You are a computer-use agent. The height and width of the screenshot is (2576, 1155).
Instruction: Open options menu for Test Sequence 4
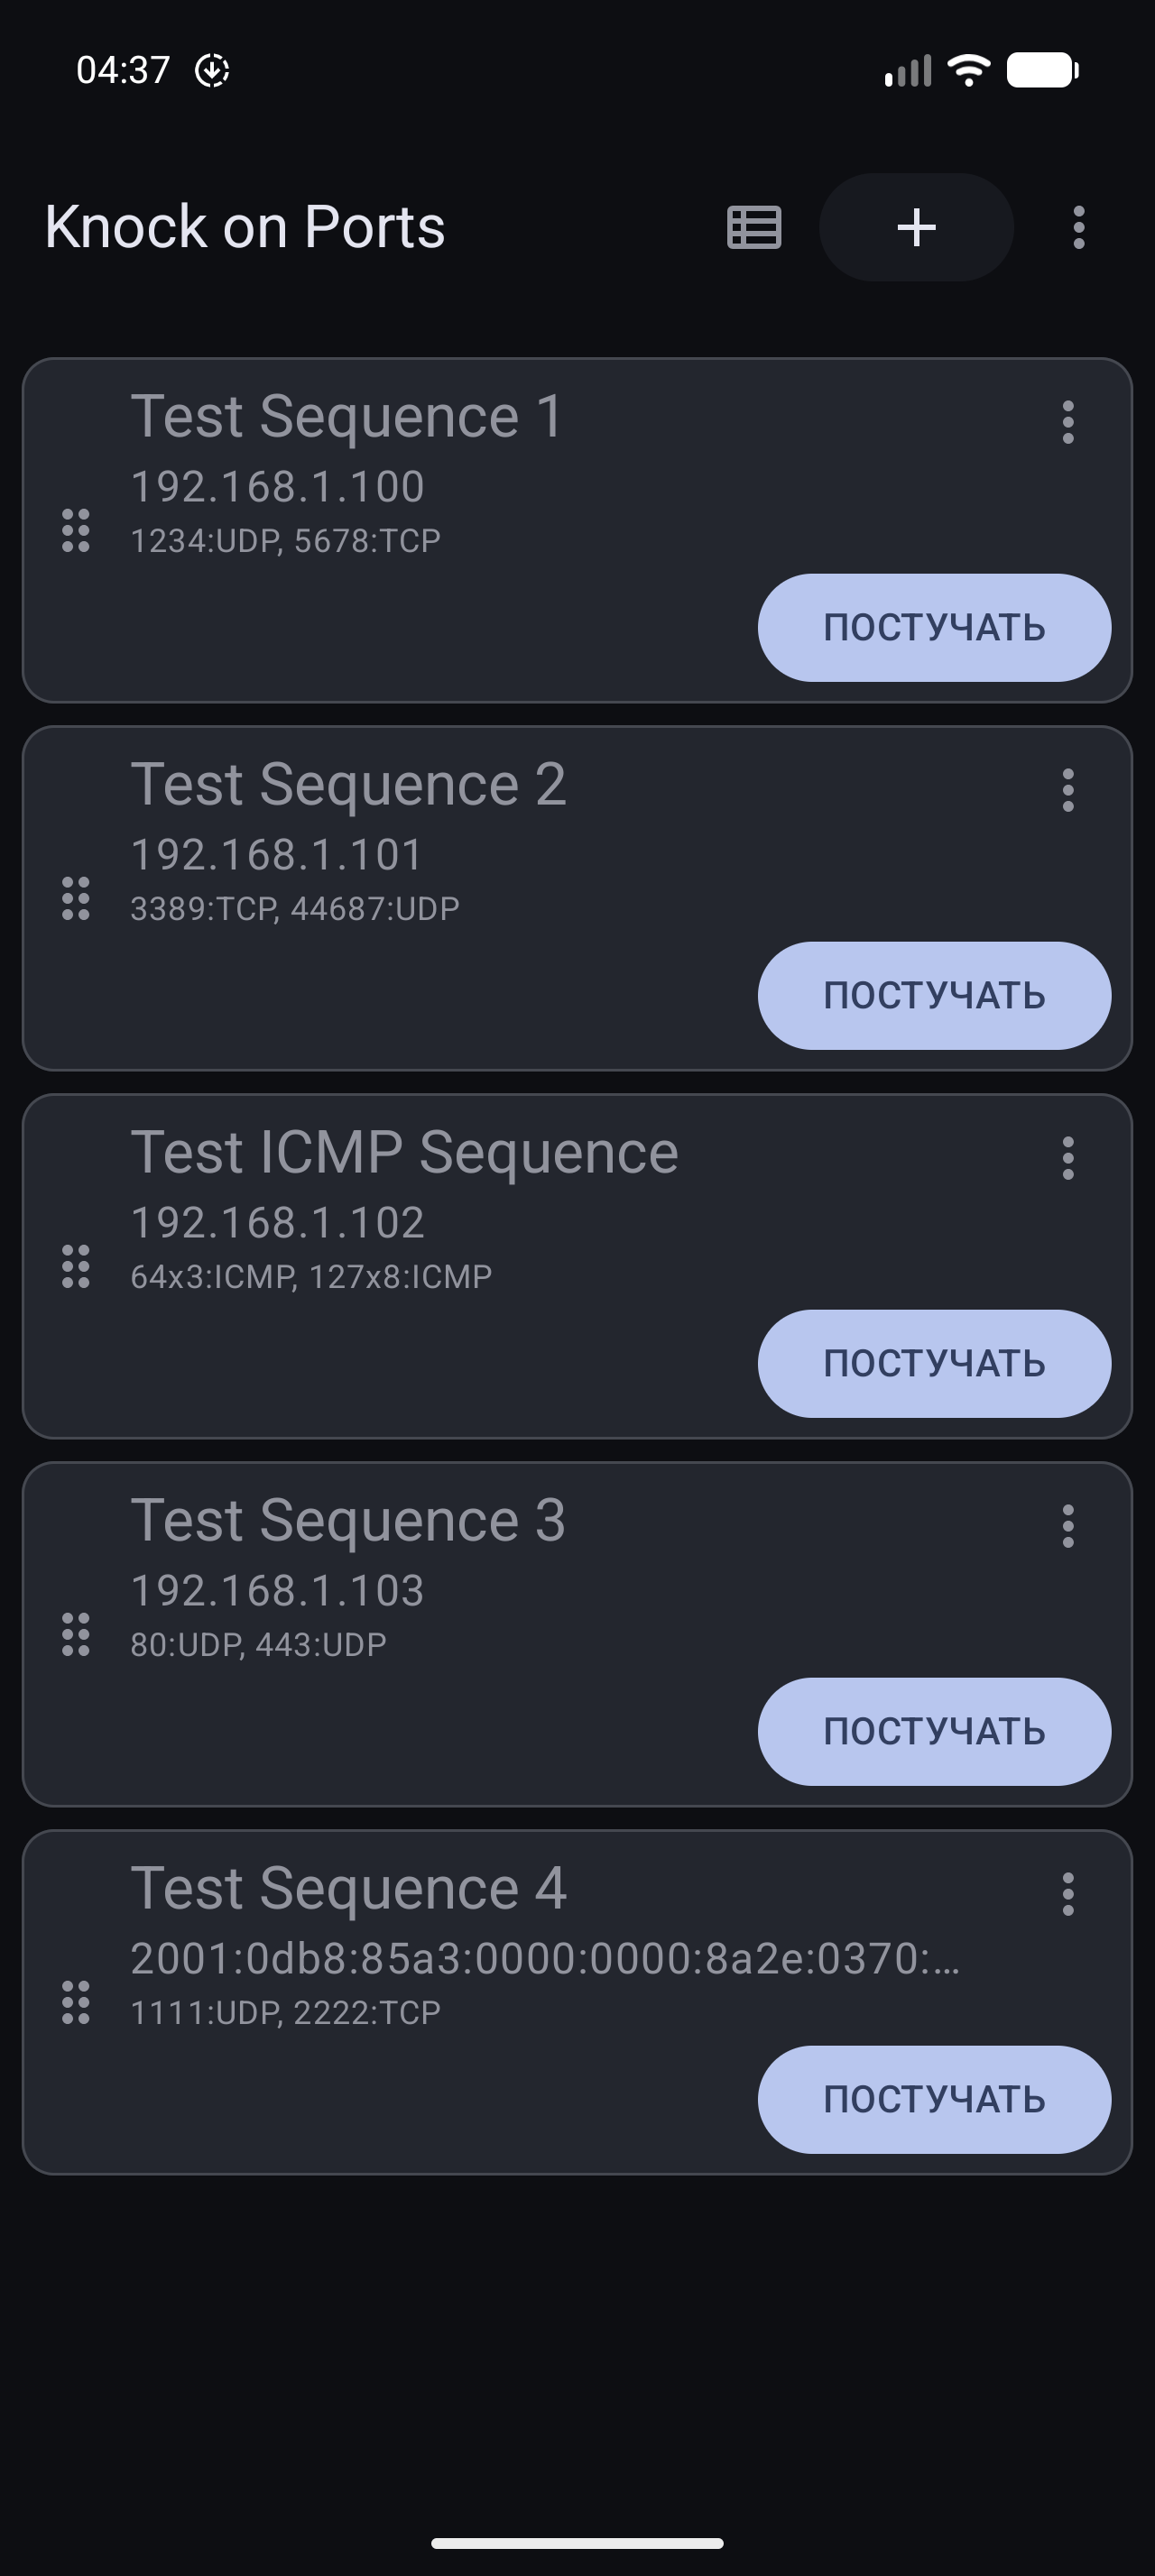coord(1068,1894)
